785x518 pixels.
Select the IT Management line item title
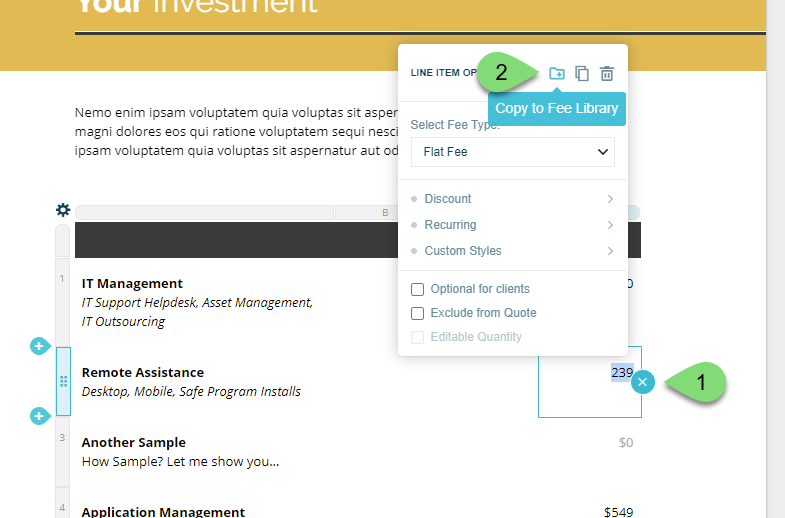[x=132, y=284]
